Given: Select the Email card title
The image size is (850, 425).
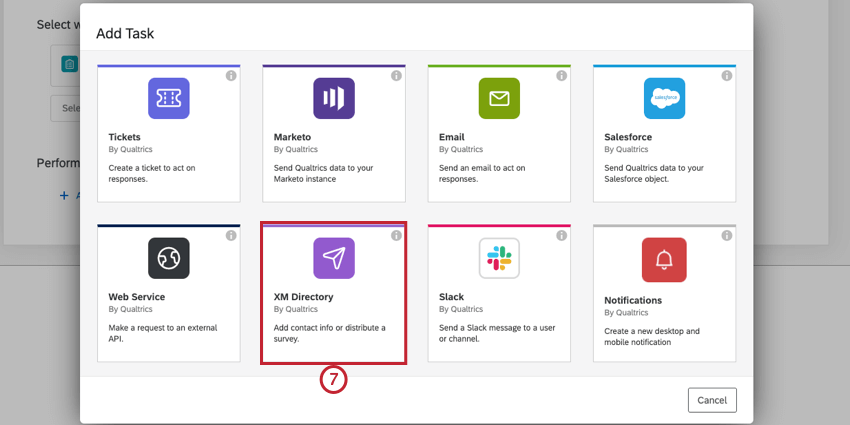Looking at the screenshot, I should click(452, 137).
